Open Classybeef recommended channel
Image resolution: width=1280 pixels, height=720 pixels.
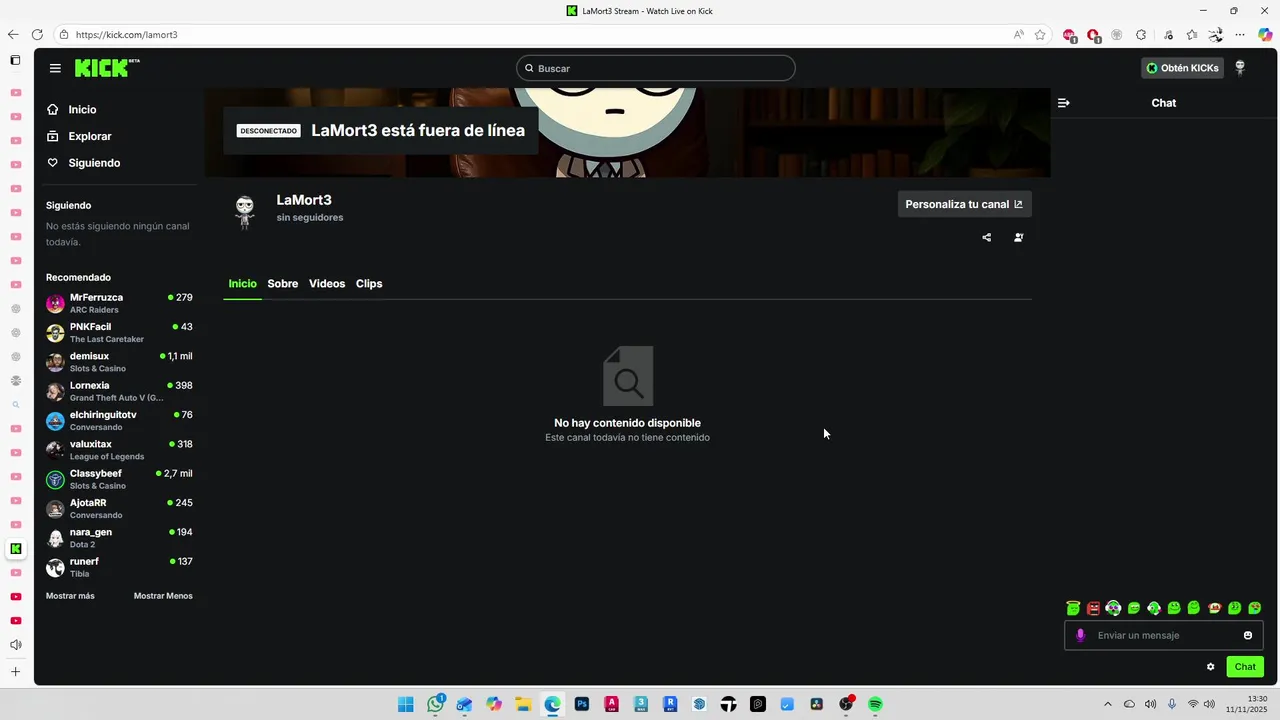[x=119, y=479]
